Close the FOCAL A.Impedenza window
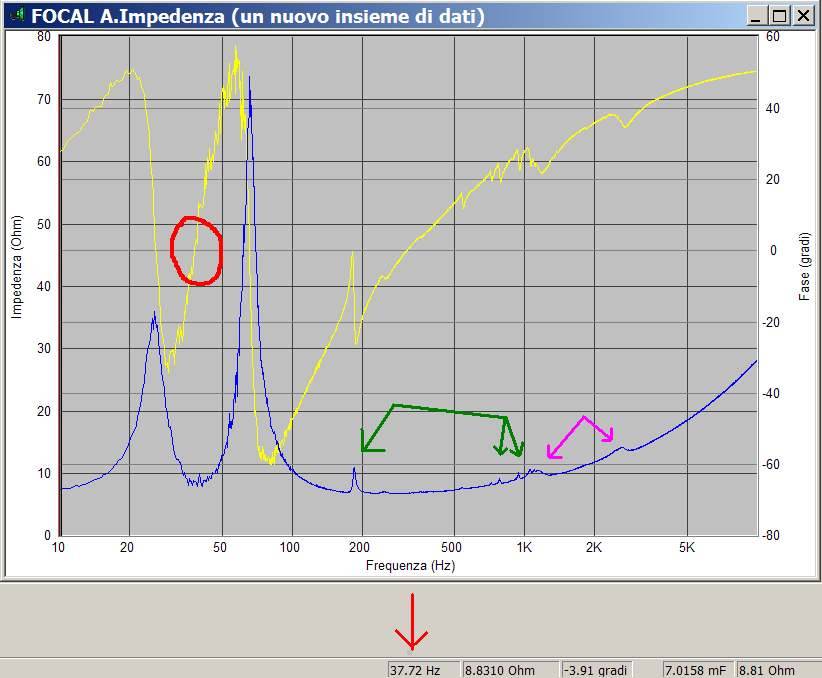This screenshot has width=822, height=678. pos(803,16)
